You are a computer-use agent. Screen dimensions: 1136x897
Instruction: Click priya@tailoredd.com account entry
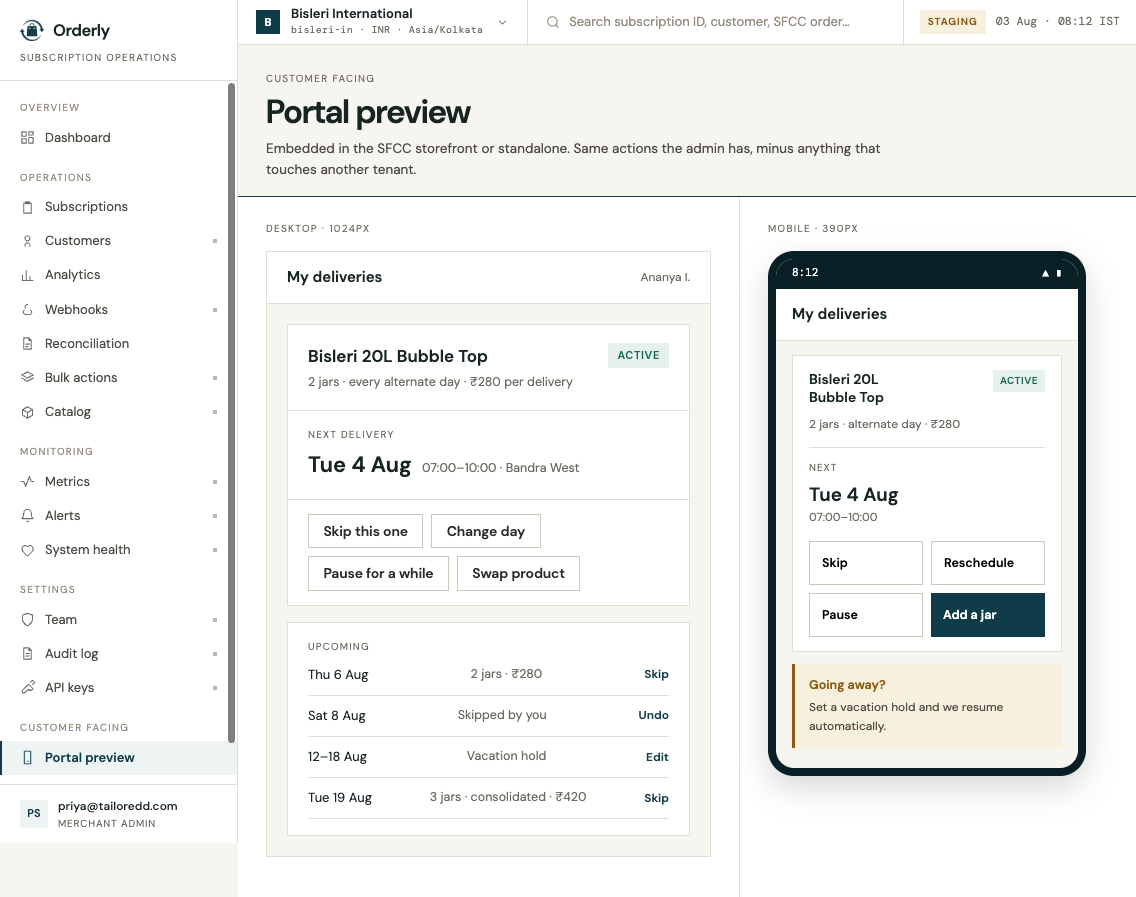118,814
